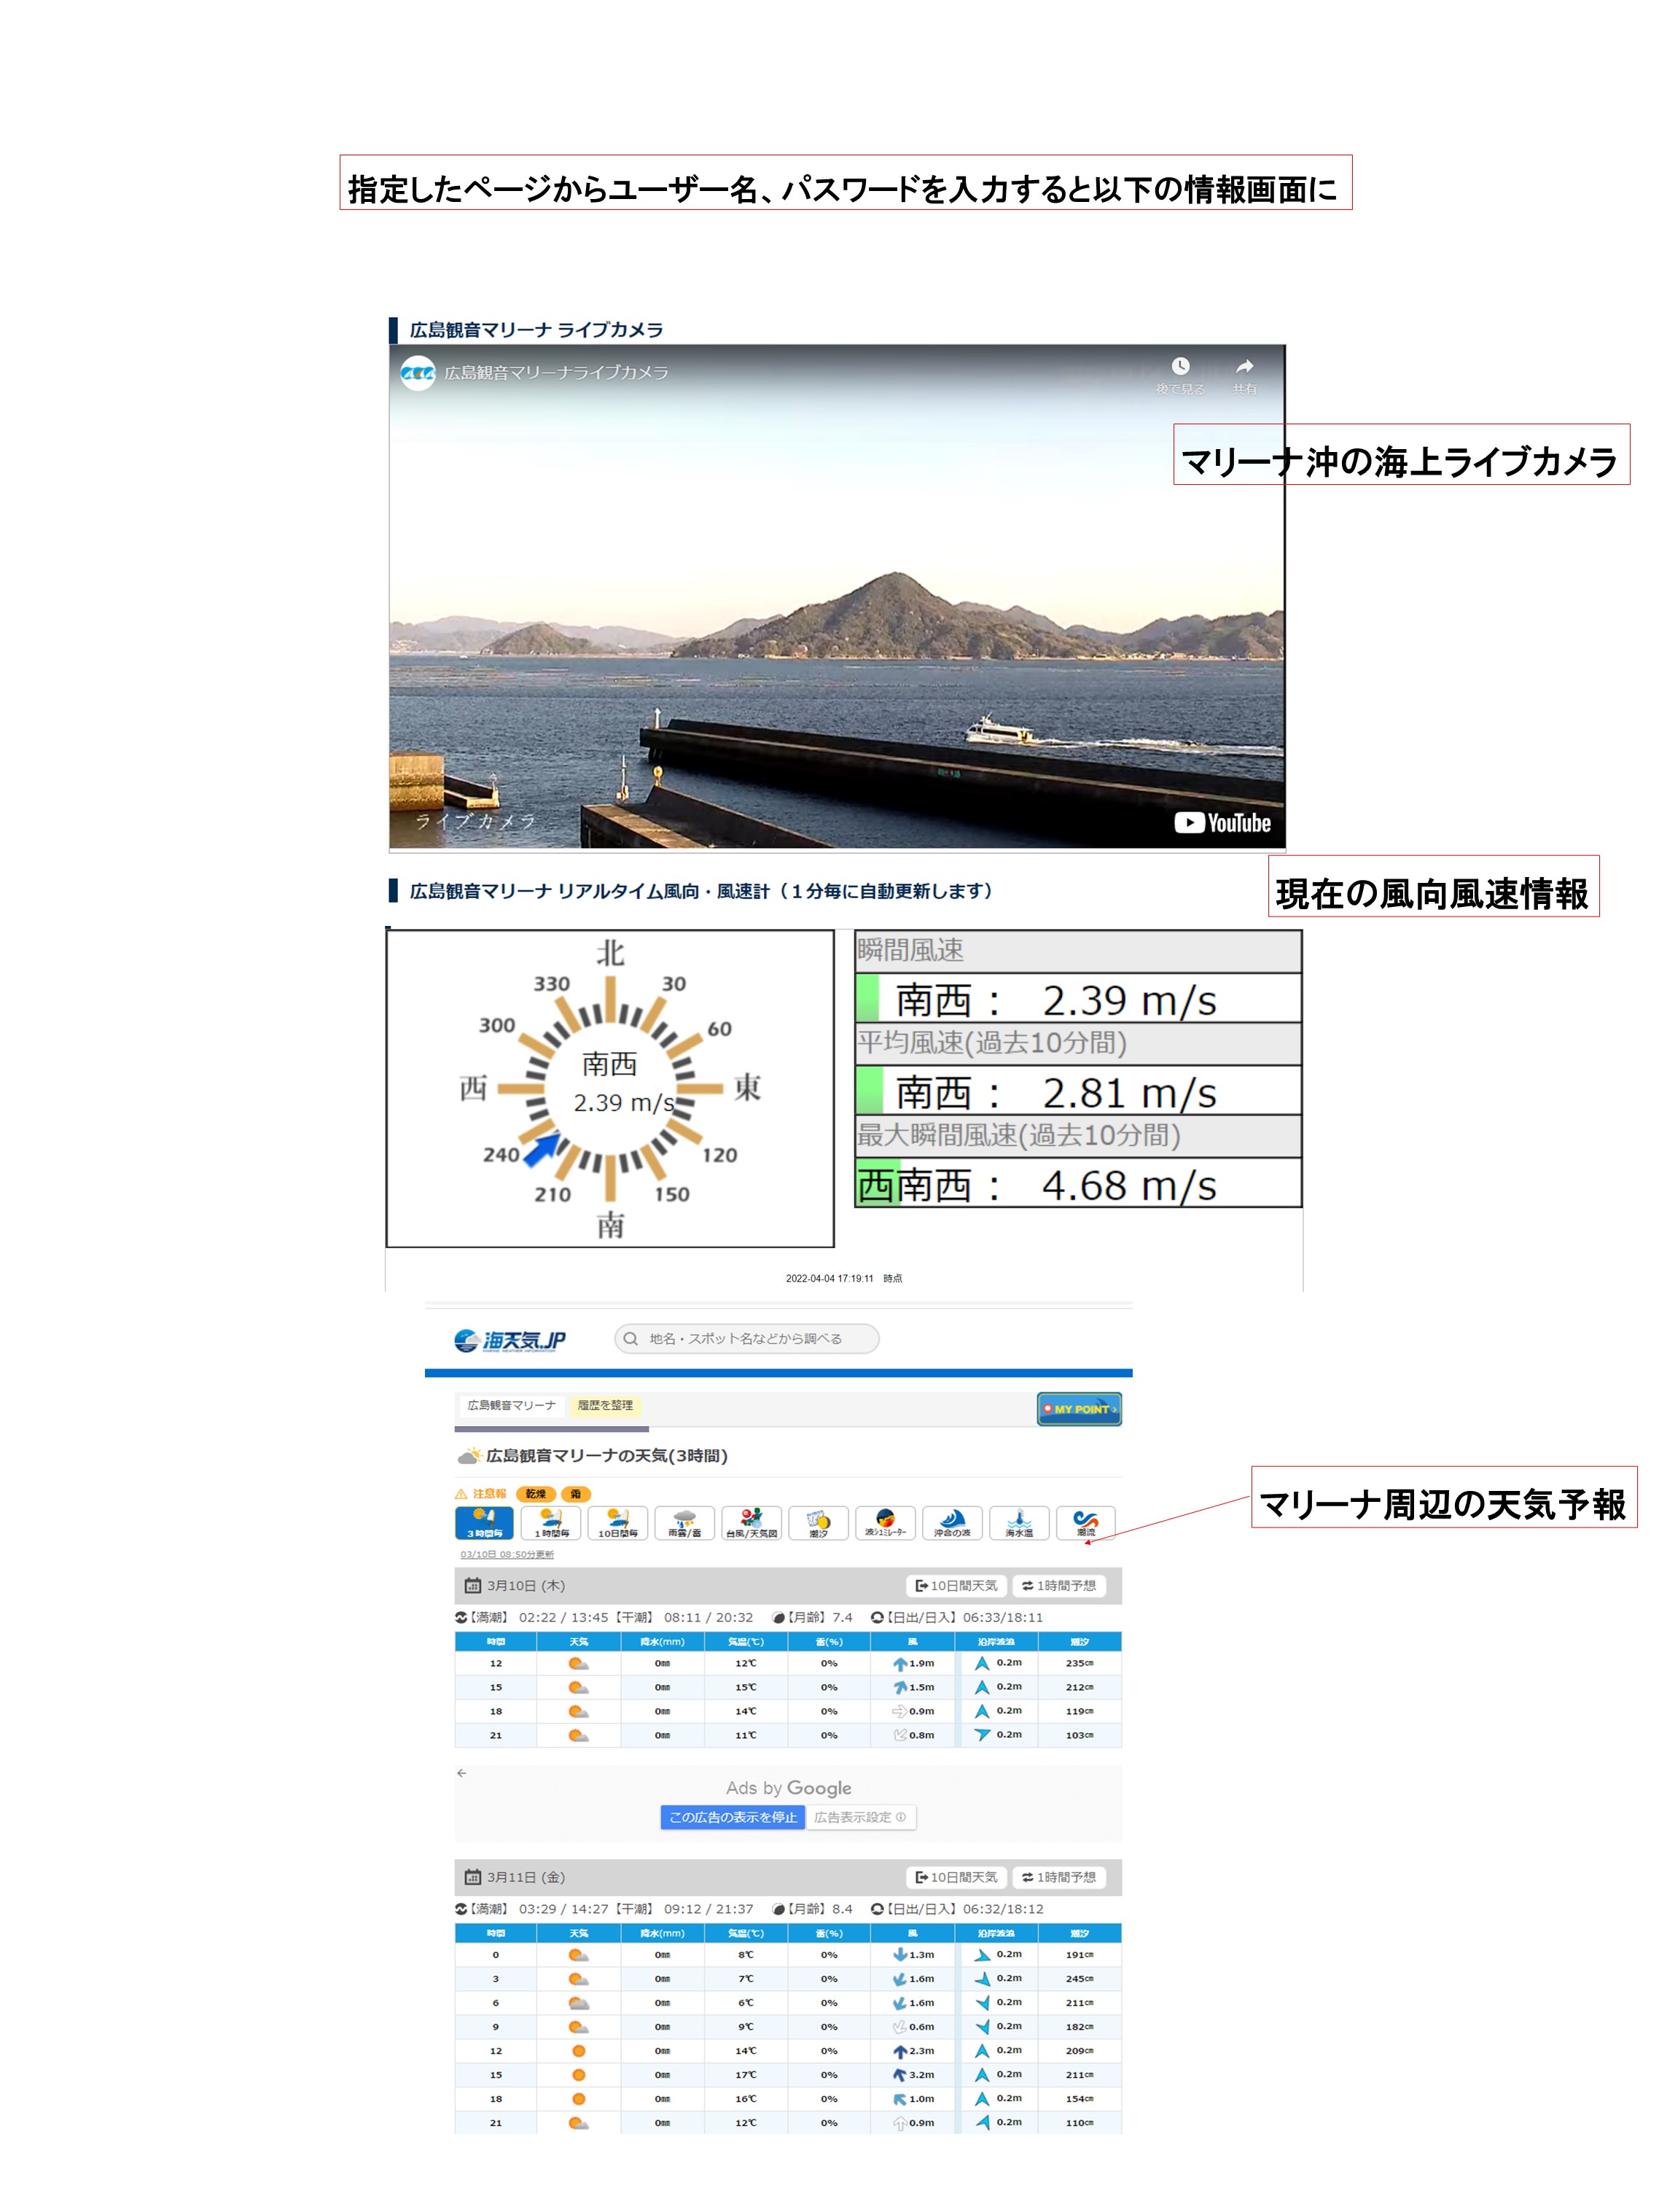Open the 海水温 sea temperature icon
The height and width of the screenshot is (2212, 1659).
tap(1019, 1522)
